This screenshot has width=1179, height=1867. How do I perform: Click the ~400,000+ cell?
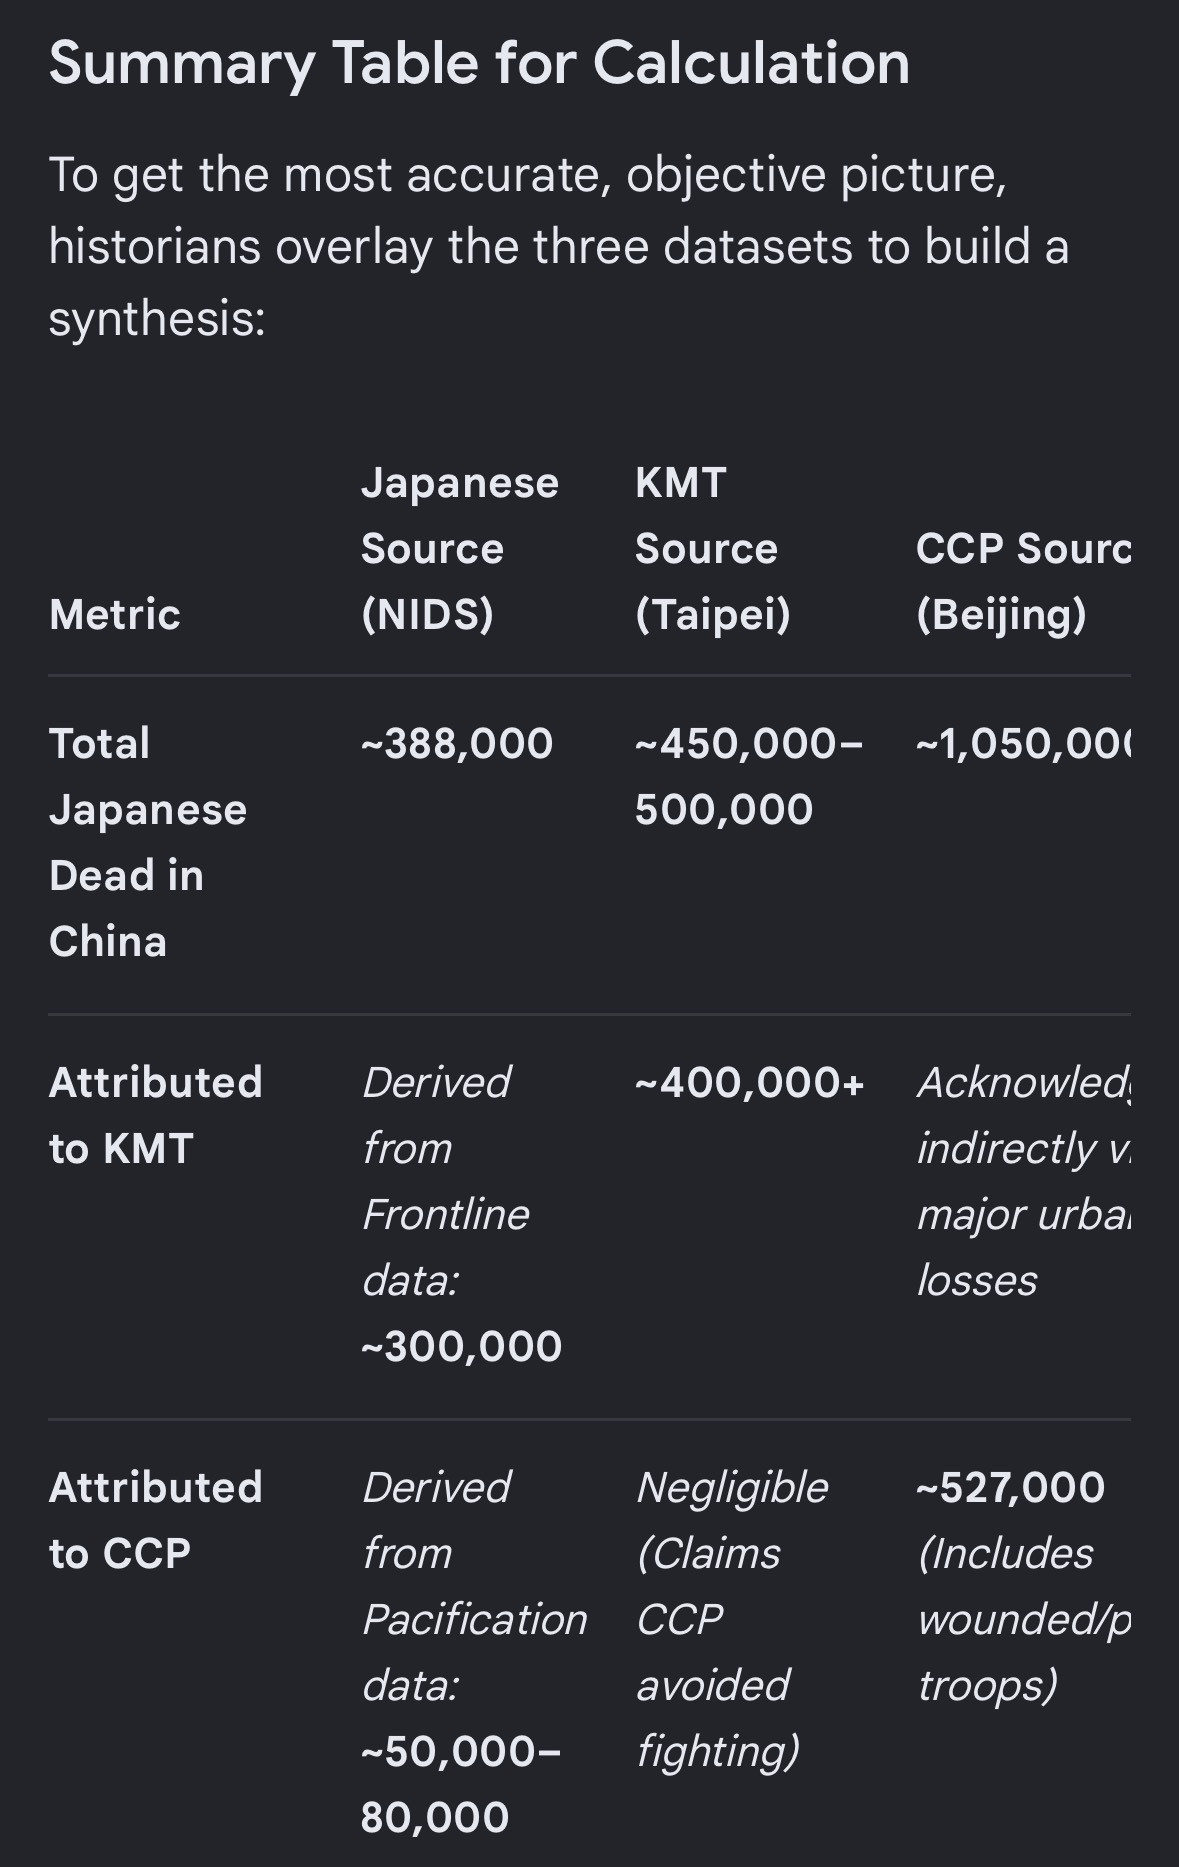(749, 1082)
